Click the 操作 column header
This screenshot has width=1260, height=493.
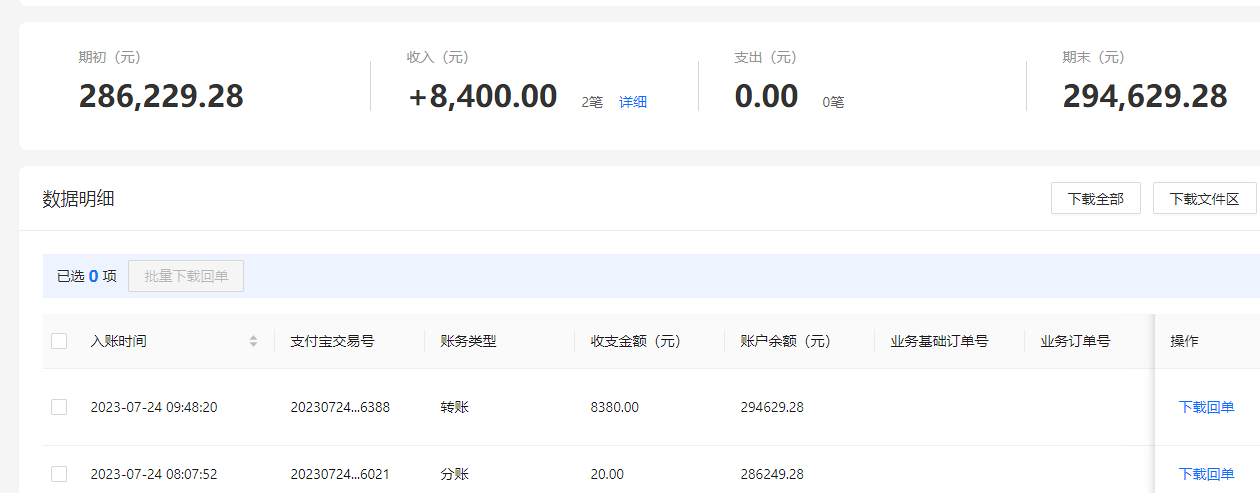pos(1185,341)
